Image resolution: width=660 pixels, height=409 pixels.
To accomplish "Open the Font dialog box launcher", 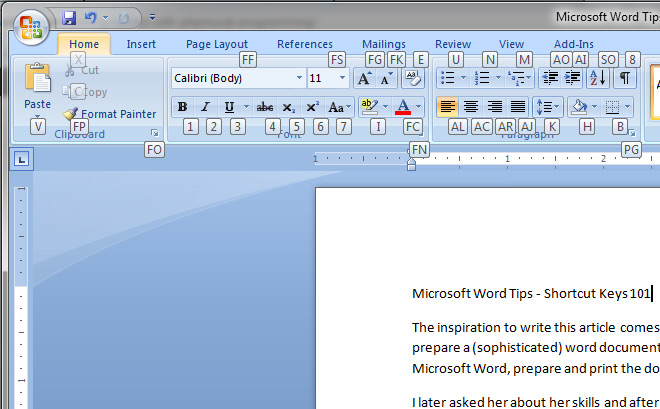I will click(x=421, y=133).
